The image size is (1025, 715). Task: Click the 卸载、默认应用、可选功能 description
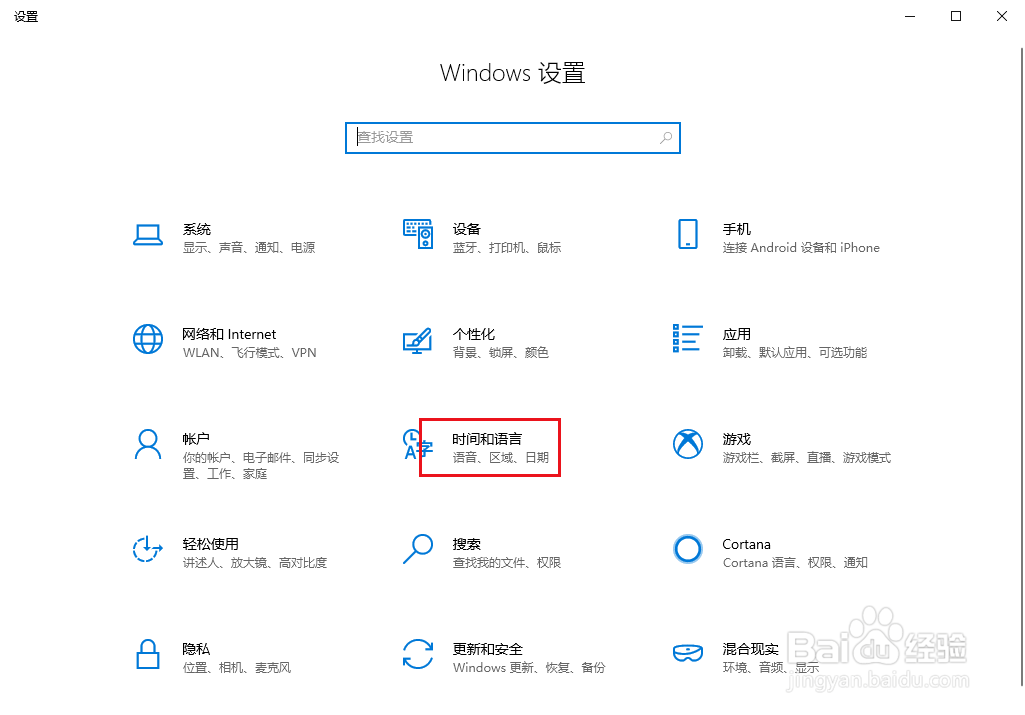(x=795, y=353)
